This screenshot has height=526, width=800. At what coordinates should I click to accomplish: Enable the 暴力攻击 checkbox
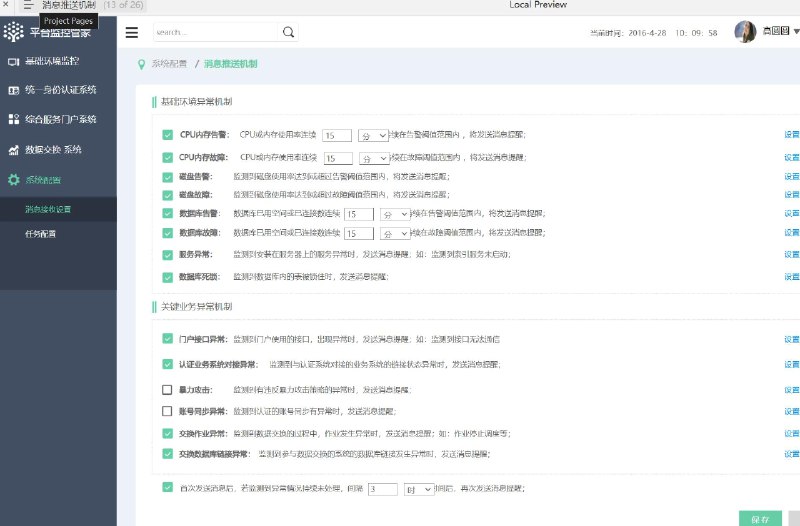[167, 390]
